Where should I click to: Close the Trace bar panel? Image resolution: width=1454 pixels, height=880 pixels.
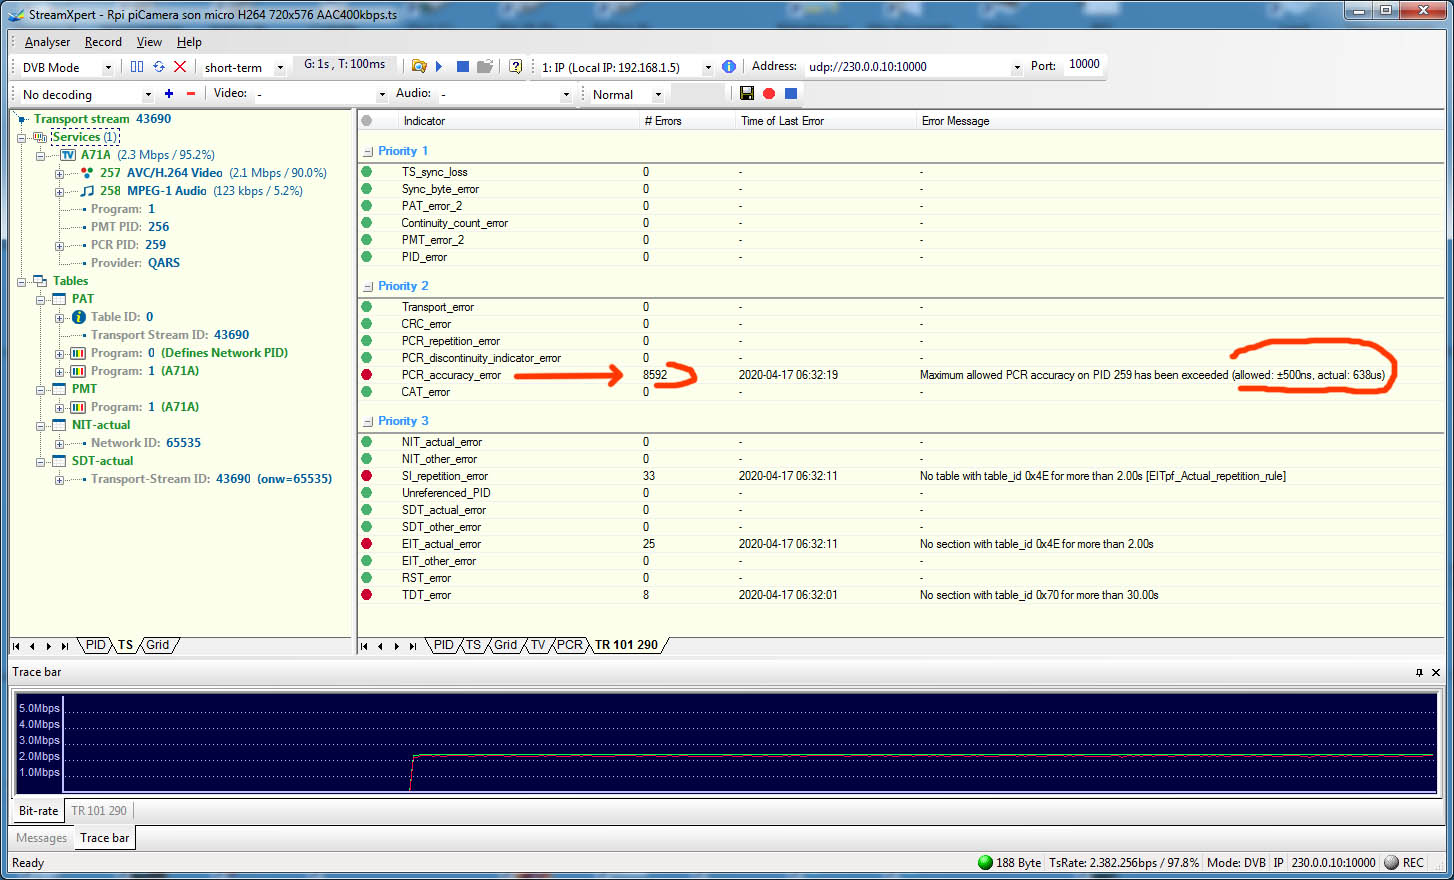pos(1436,672)
